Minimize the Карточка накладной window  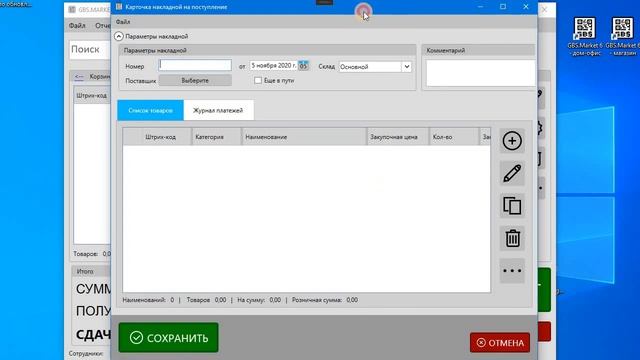[x=480, y=7]
